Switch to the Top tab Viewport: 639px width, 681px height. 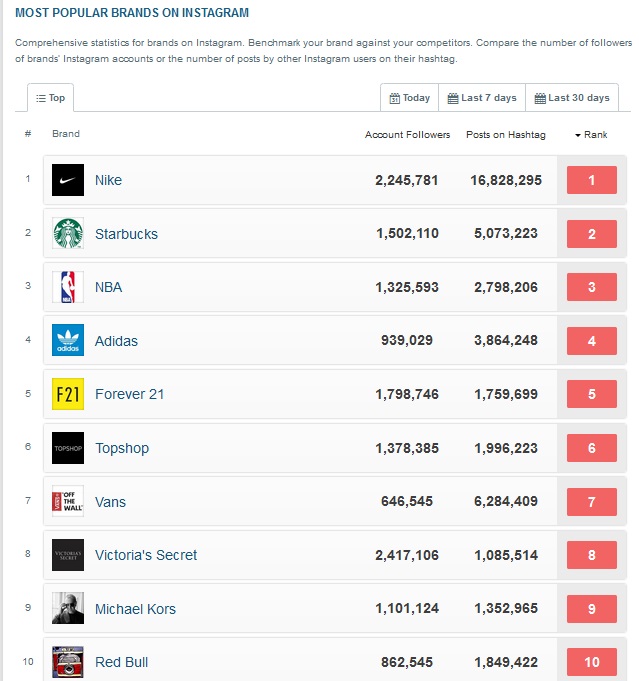[50, 98]
